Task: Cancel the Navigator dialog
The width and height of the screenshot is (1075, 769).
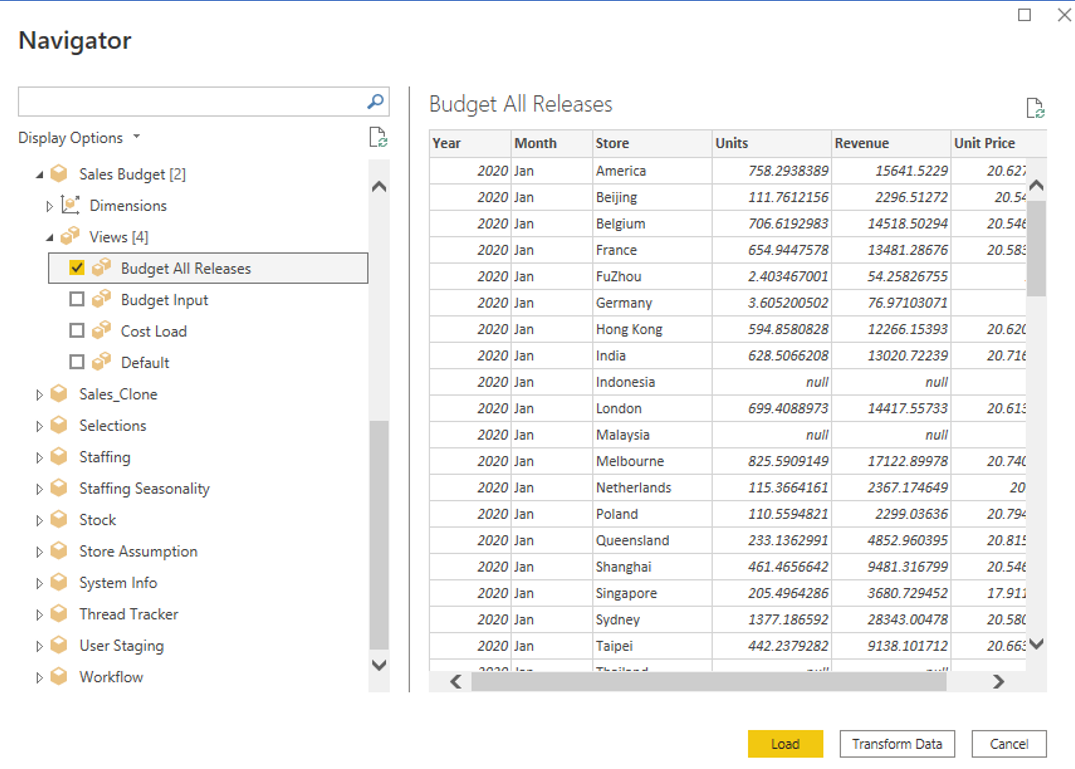Action: (x=1008, y=744)
